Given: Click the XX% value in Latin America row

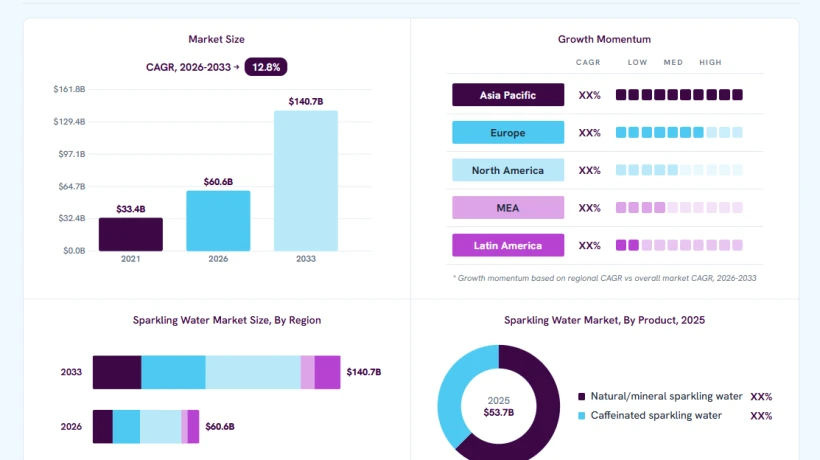Looking at the screenshot, I should (589, 246).
